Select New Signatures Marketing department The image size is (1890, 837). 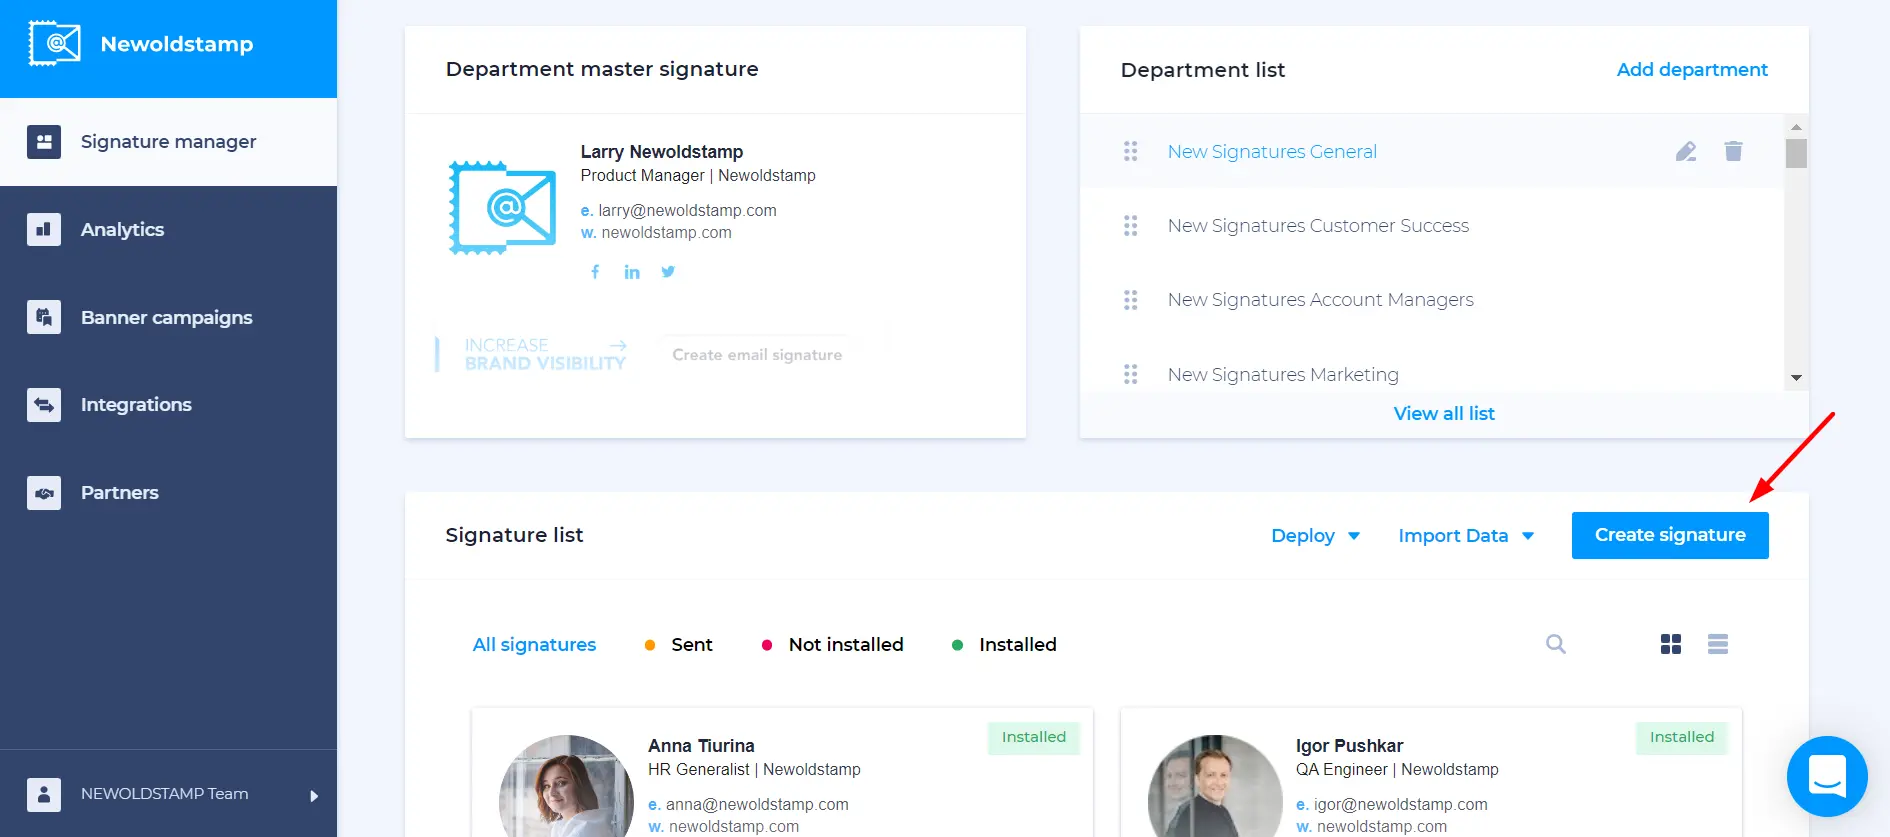1283,375
